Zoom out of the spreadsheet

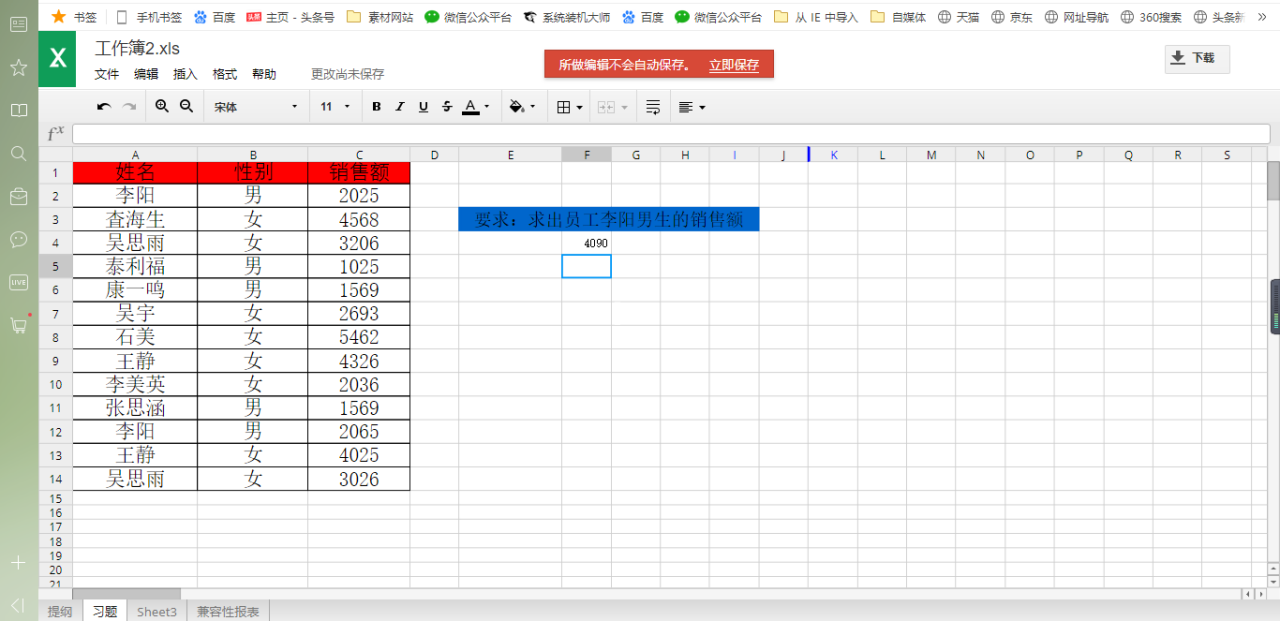(x=186, y=106)
